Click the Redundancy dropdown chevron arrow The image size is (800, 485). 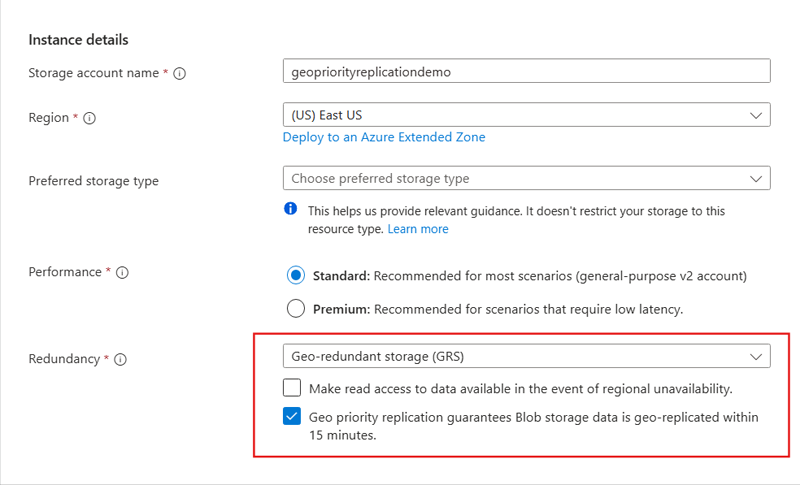pyautogui.click(x=756, y=356)
